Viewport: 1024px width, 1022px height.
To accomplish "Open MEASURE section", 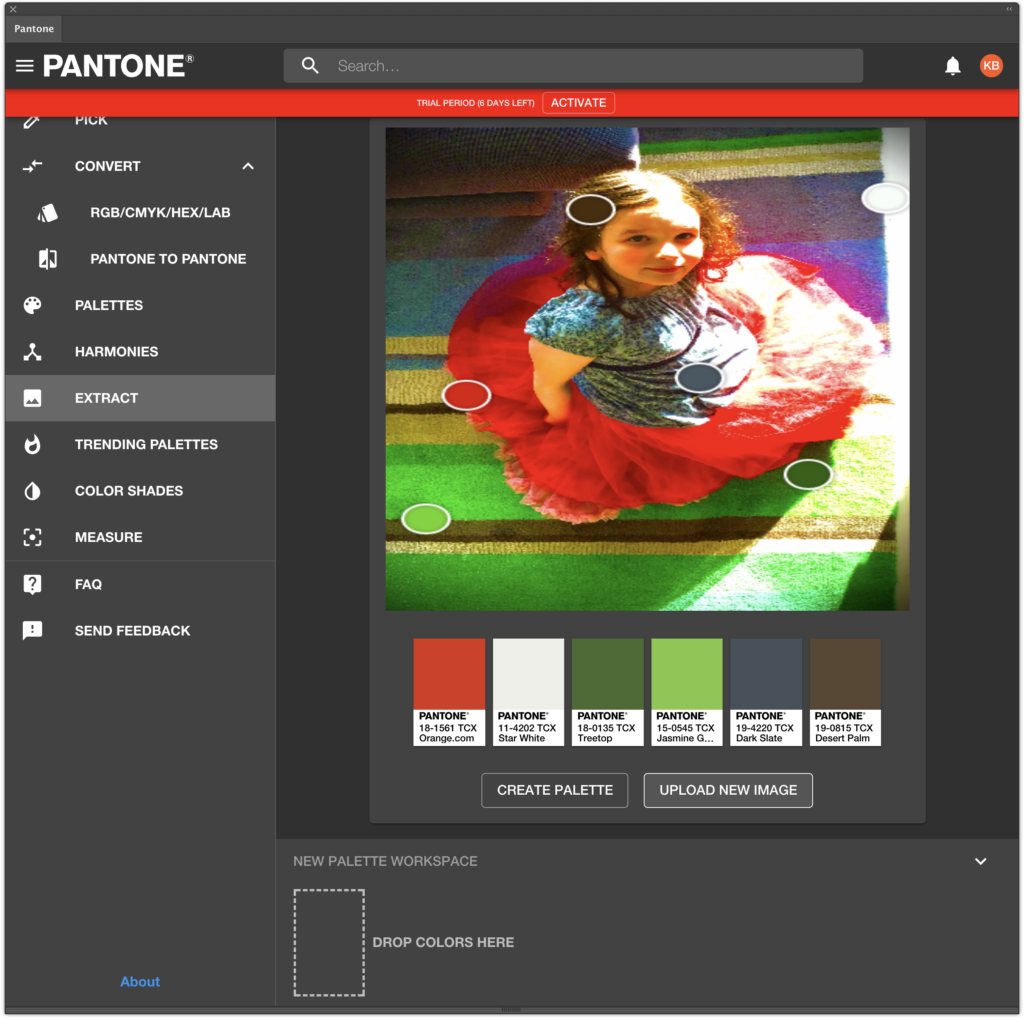I will [139, 537].
